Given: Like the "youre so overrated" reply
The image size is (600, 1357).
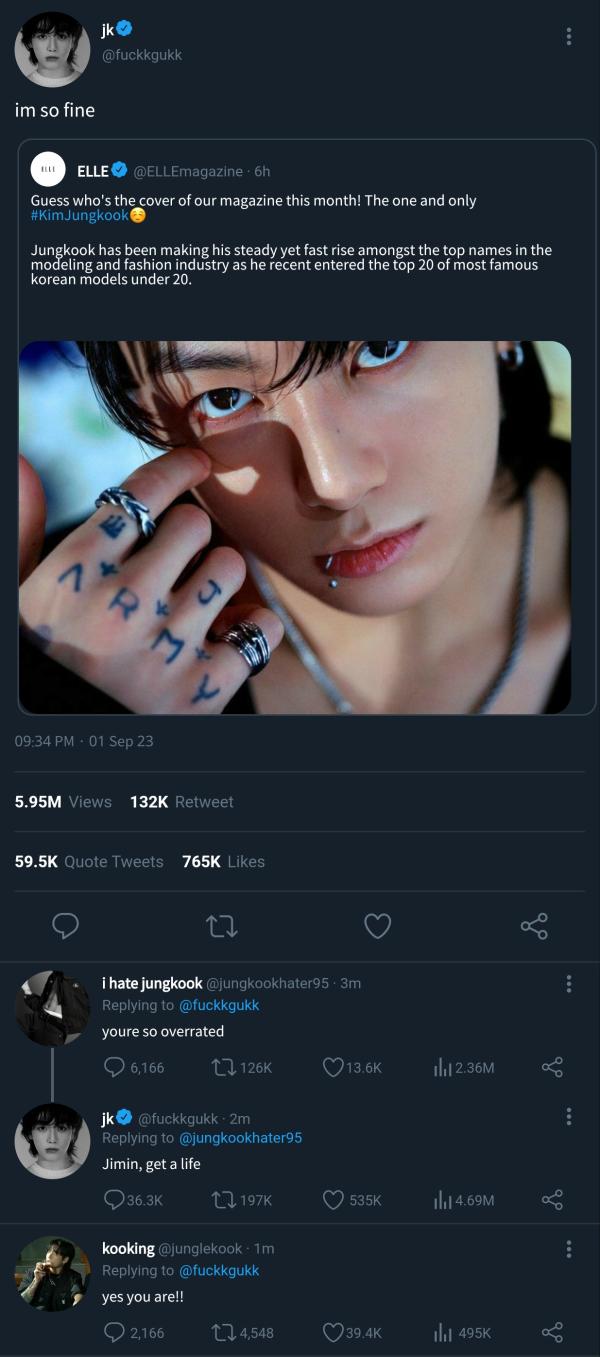Looking at the screenshot, I should (x=333, y=1067).
